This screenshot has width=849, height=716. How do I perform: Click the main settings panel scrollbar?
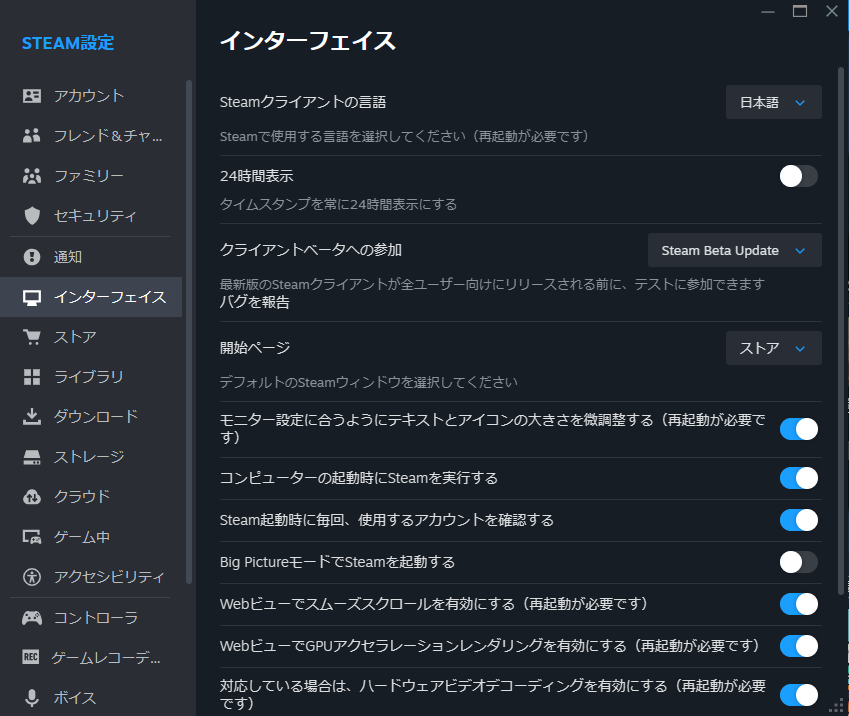coord(841,330)
